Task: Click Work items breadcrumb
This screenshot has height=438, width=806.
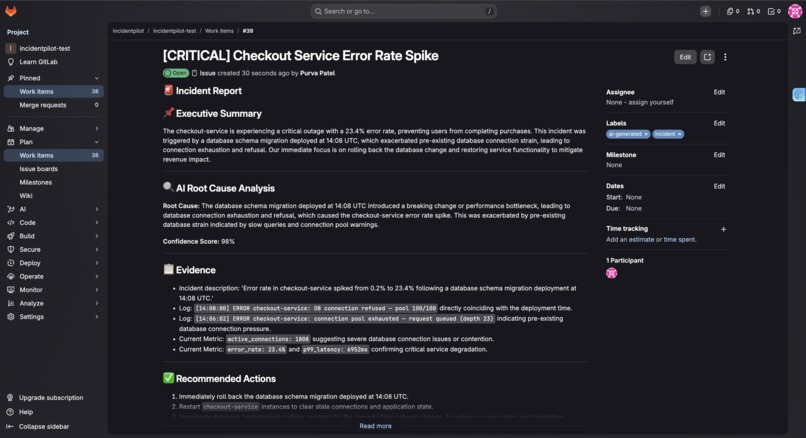Action: coord(219,31)
